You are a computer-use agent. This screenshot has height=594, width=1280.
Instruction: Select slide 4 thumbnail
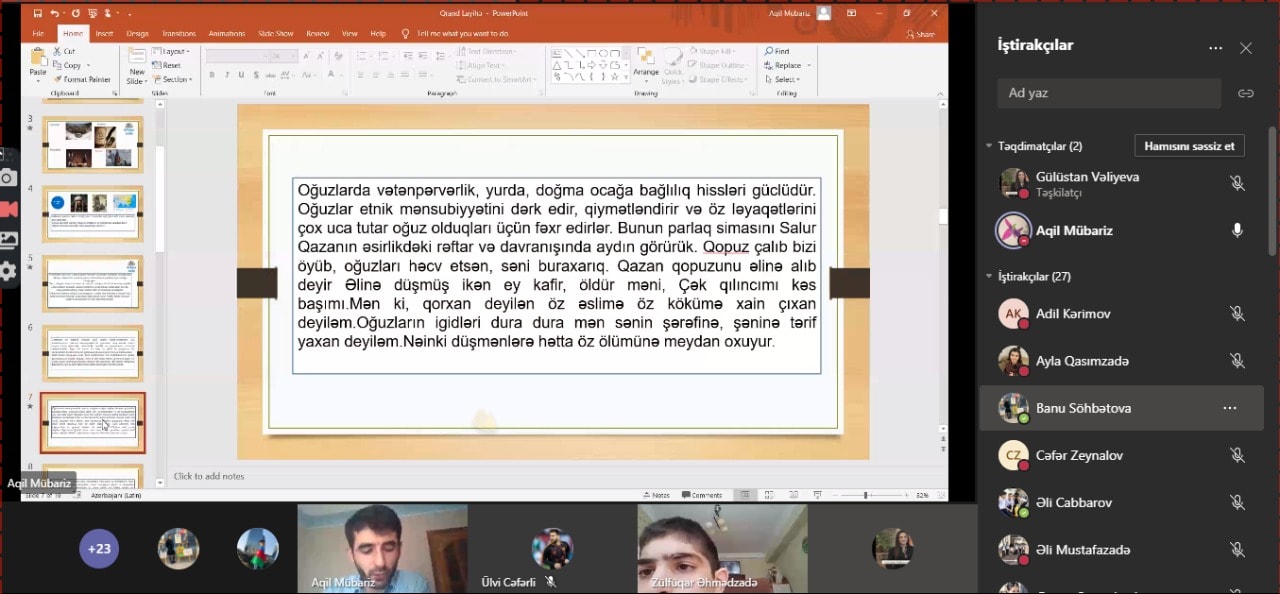click(93, 213)
